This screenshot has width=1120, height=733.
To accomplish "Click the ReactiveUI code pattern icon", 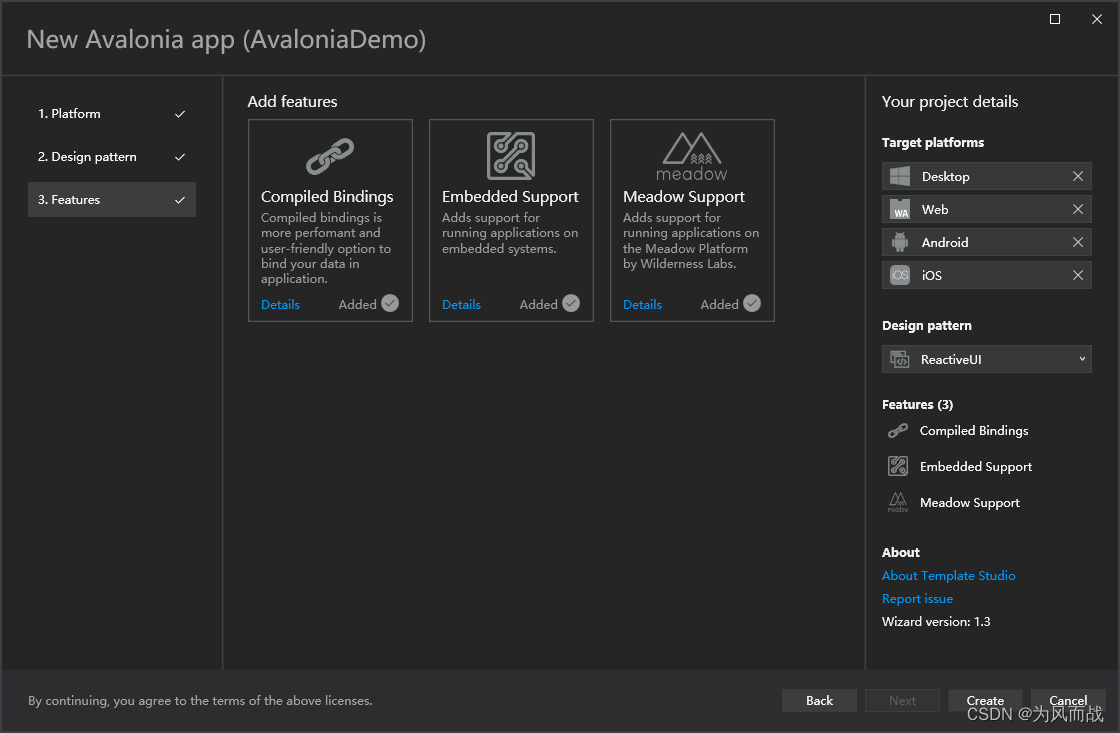I will [x=901, y=359].
